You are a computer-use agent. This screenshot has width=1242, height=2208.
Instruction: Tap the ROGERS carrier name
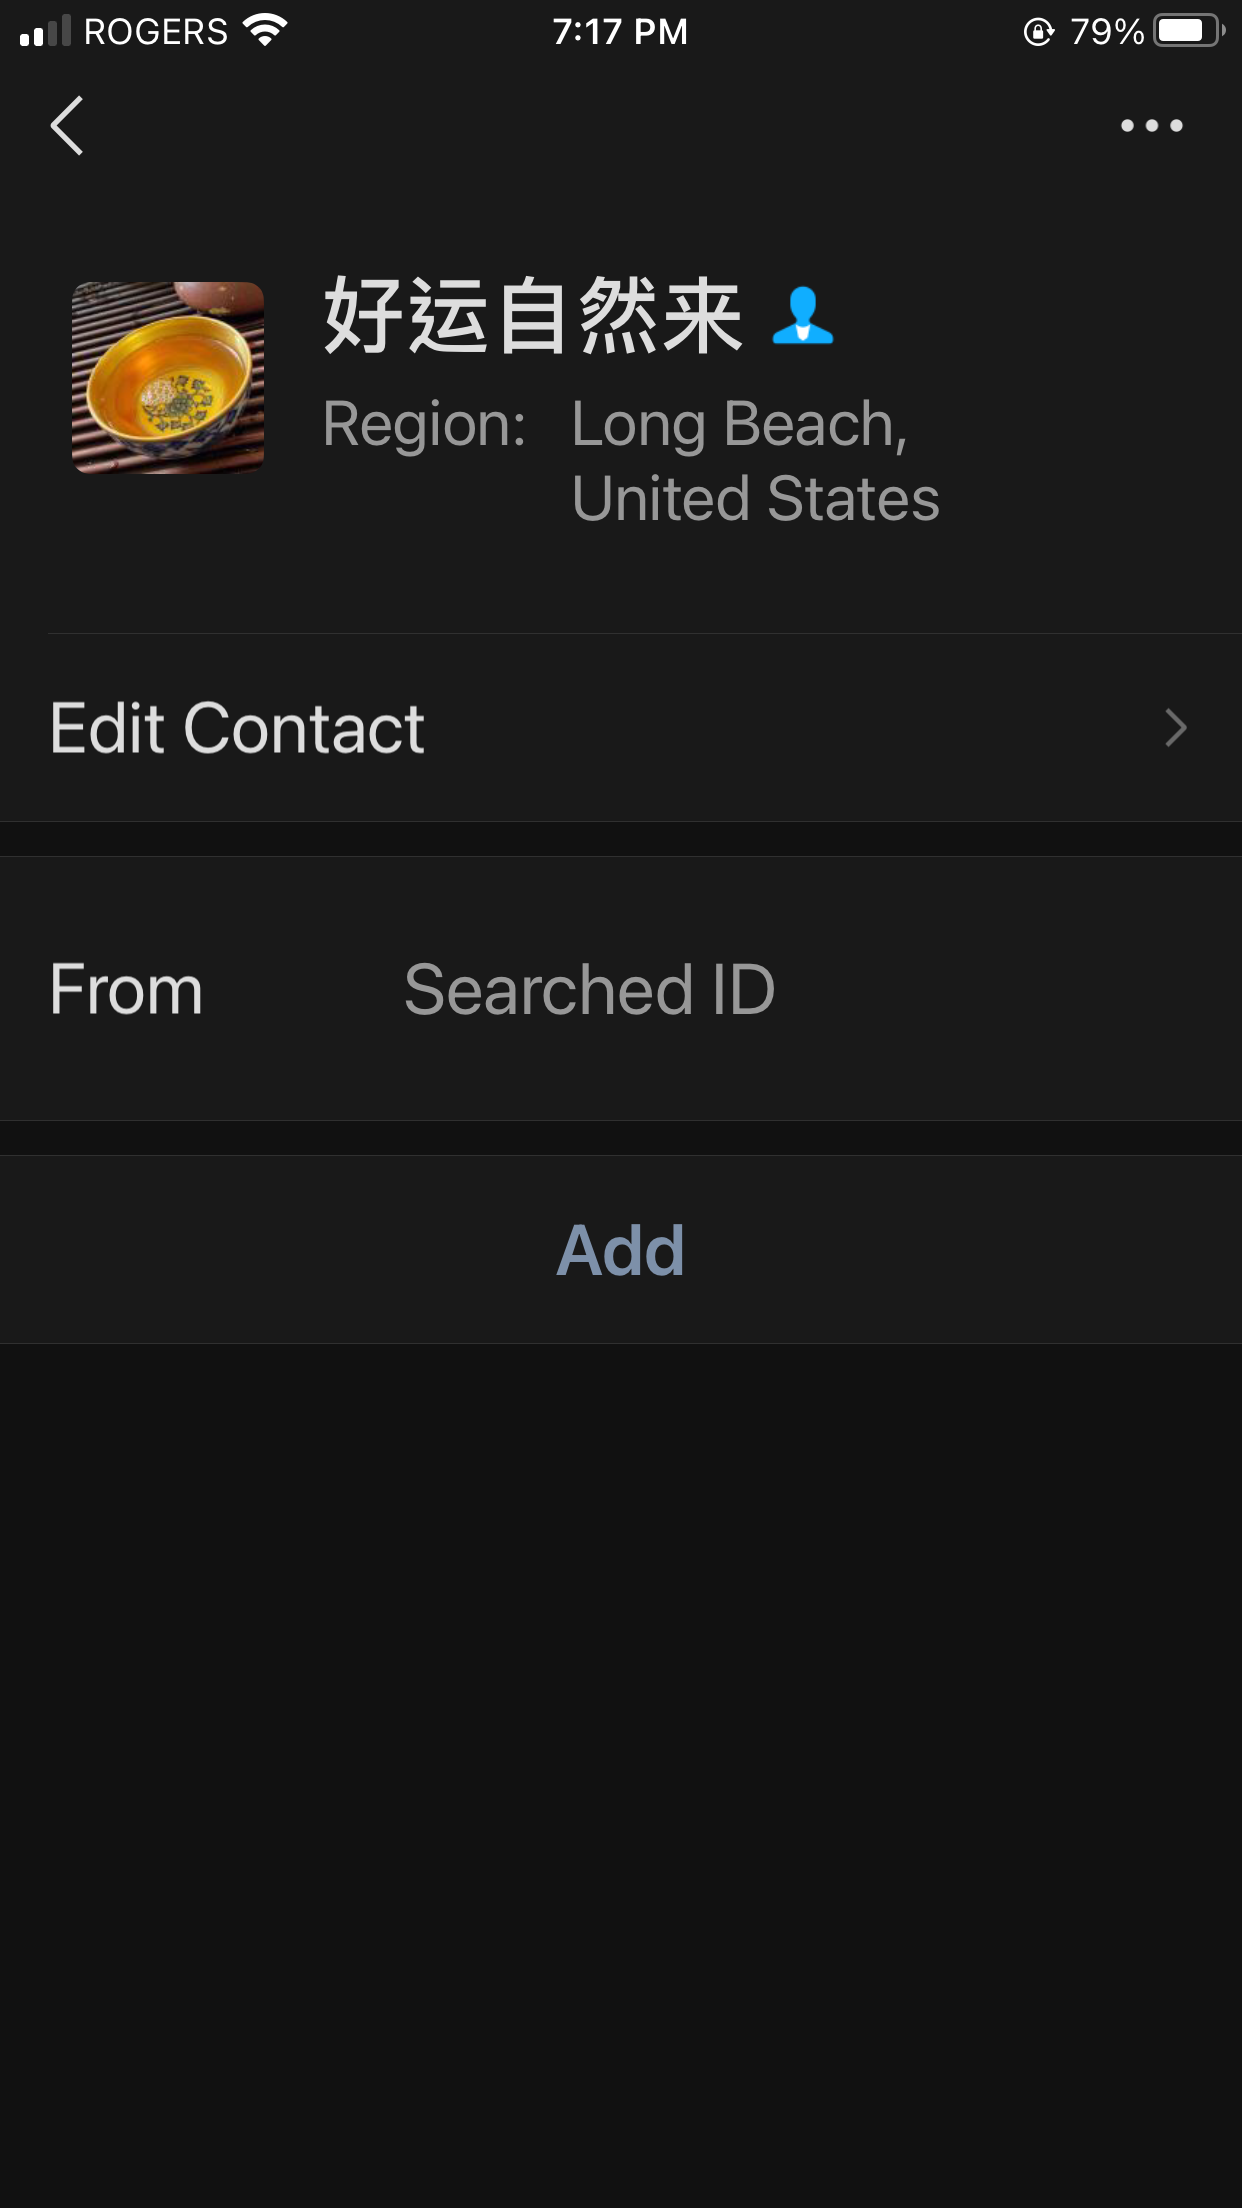tap(156, 32)
